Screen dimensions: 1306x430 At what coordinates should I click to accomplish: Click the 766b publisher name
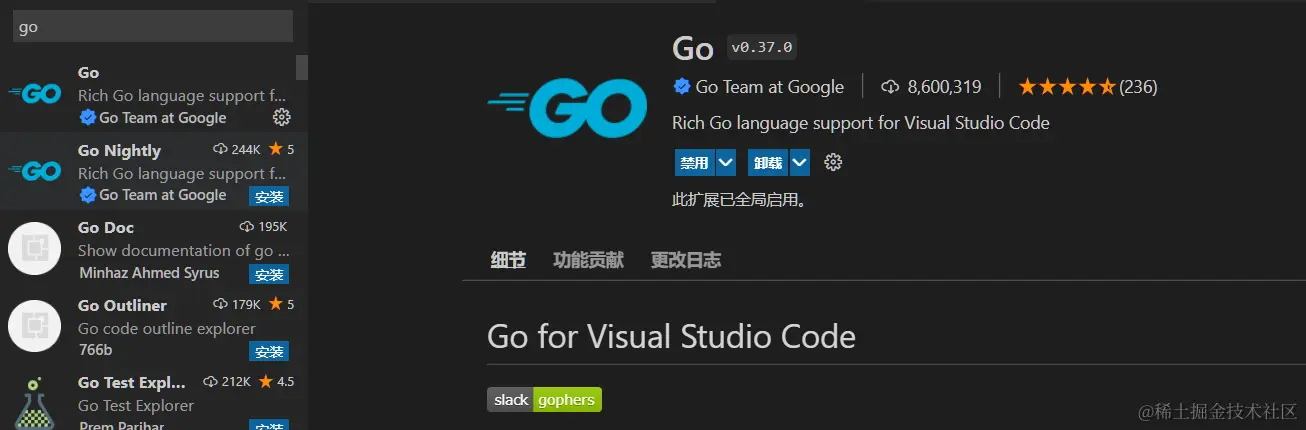point(95,350)
